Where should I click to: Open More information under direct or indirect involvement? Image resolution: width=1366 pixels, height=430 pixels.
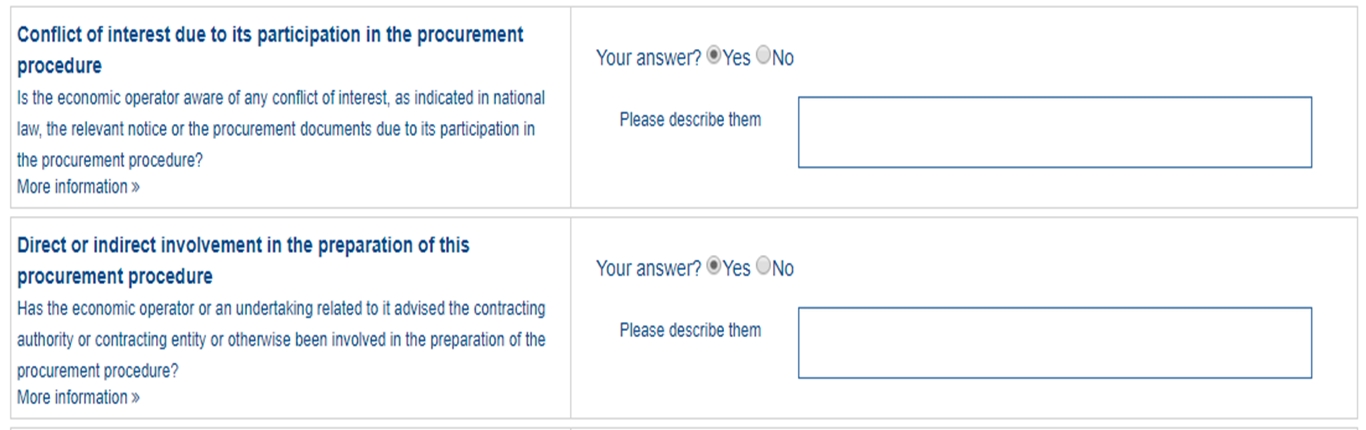78,398
